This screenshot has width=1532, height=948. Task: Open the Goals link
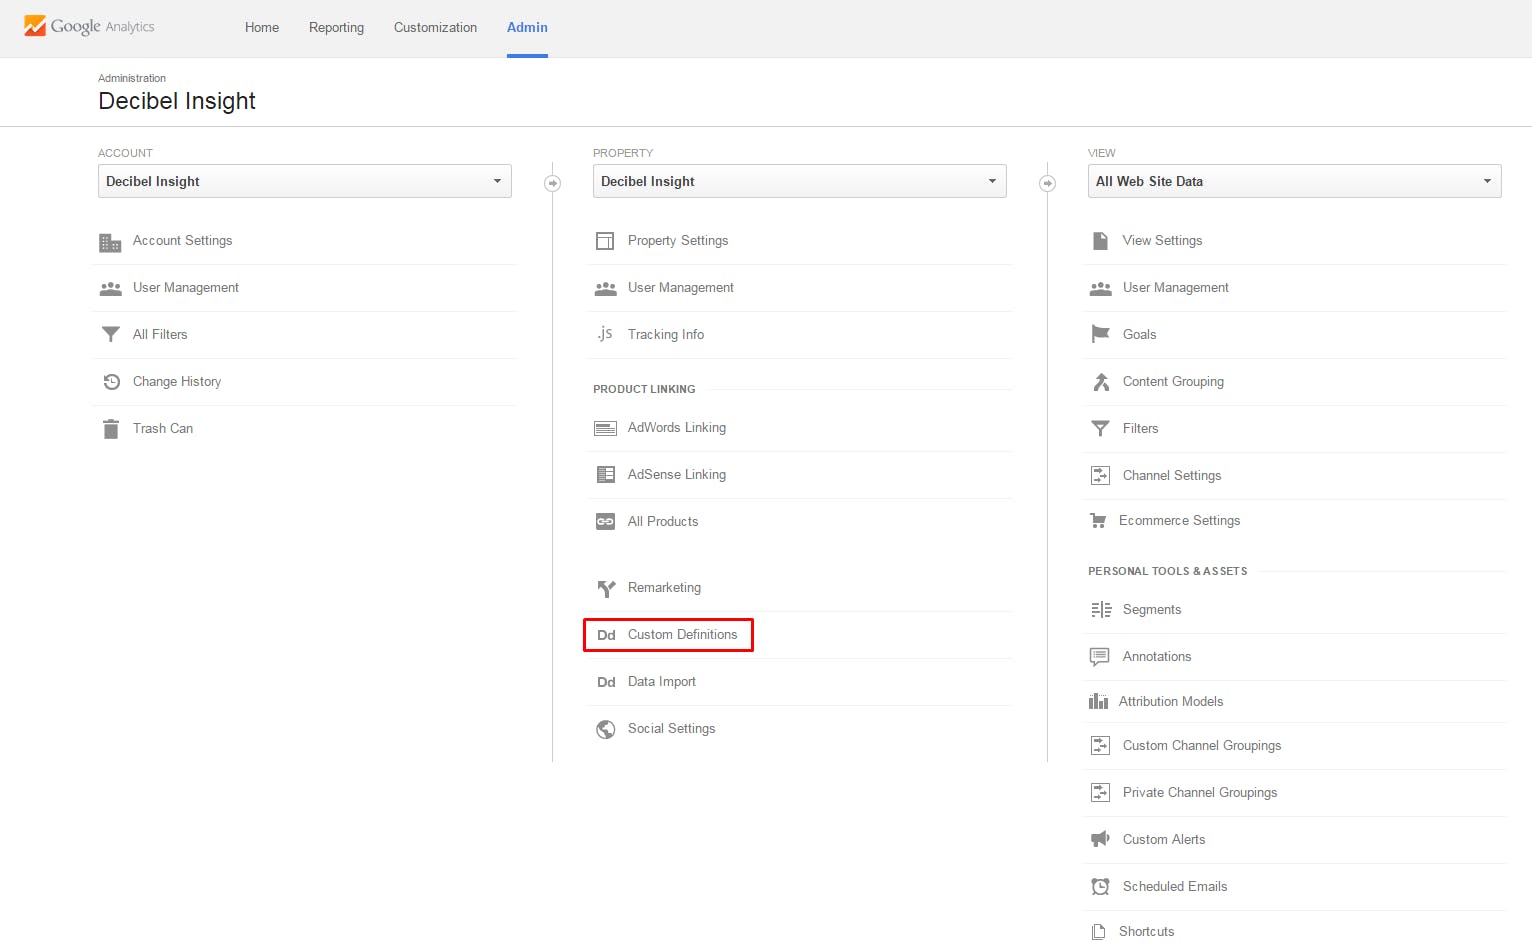1139,335
